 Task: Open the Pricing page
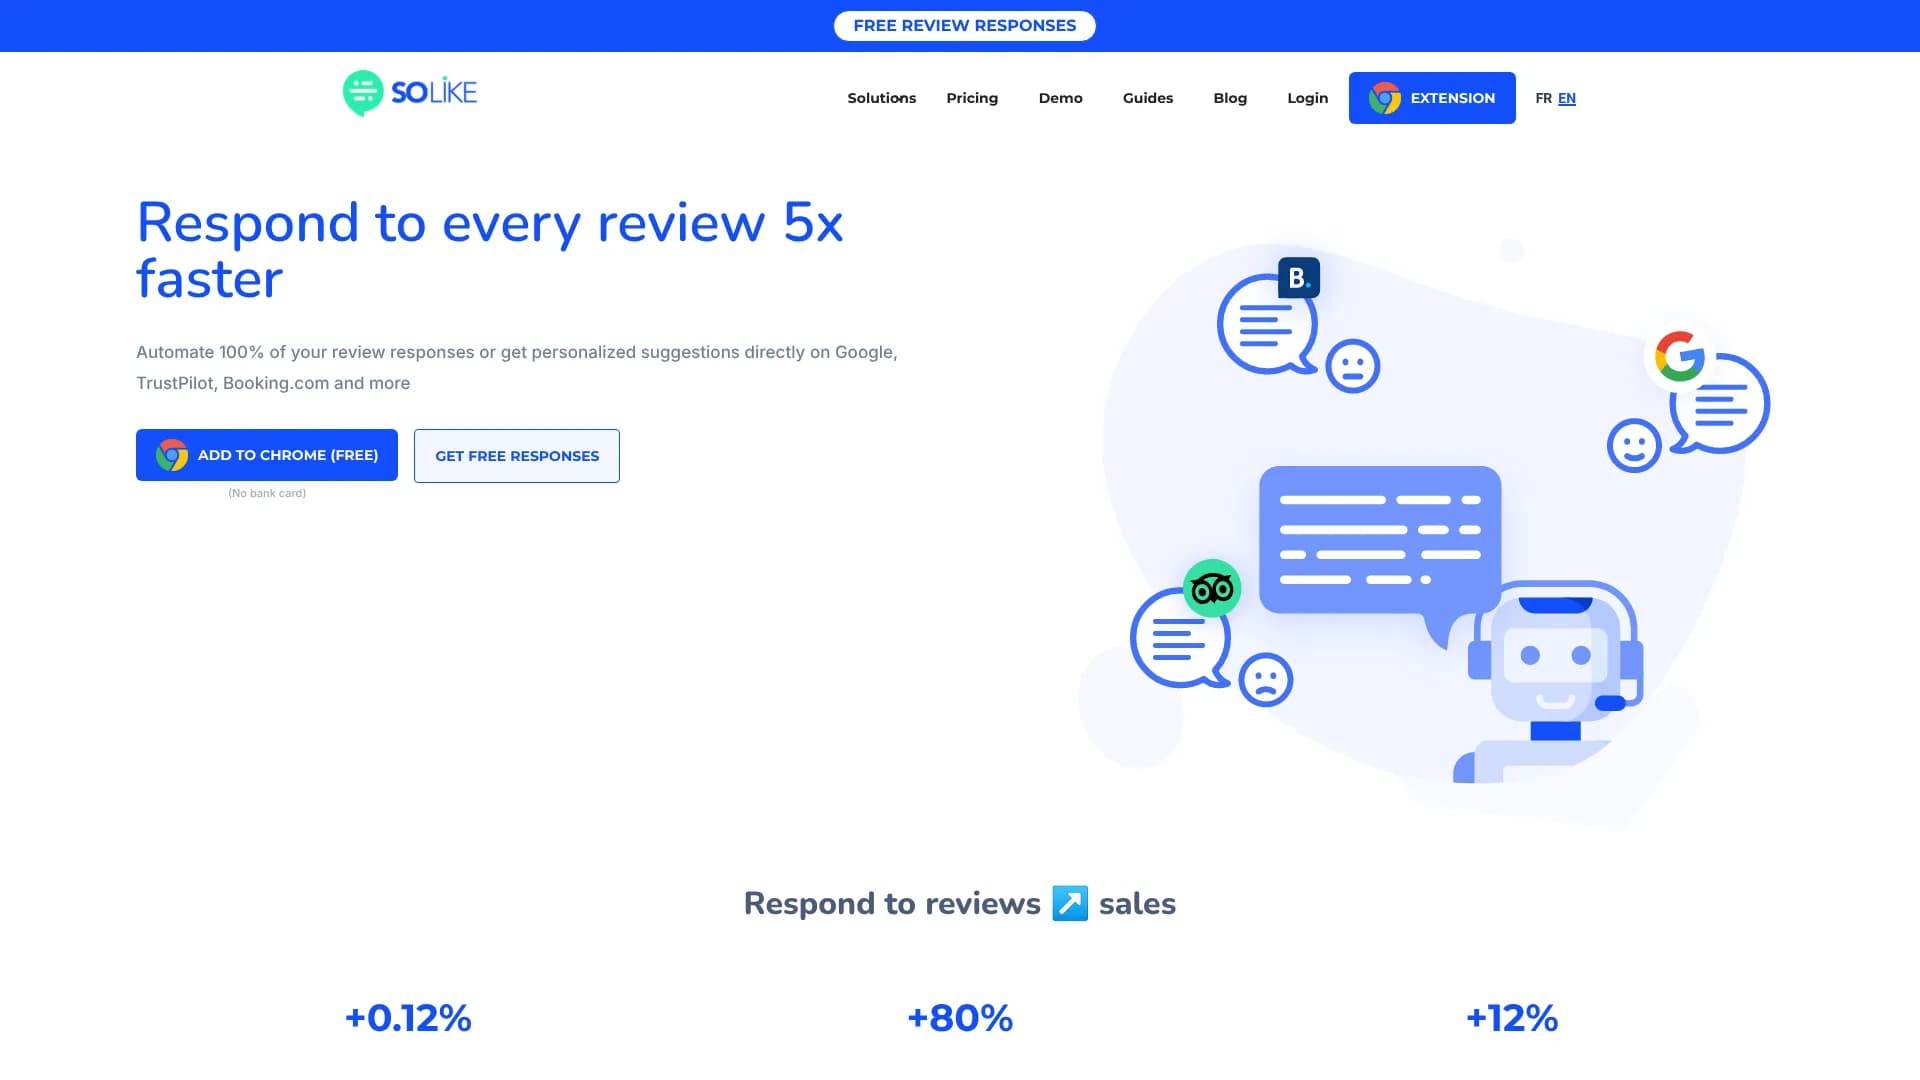(972, 98)
